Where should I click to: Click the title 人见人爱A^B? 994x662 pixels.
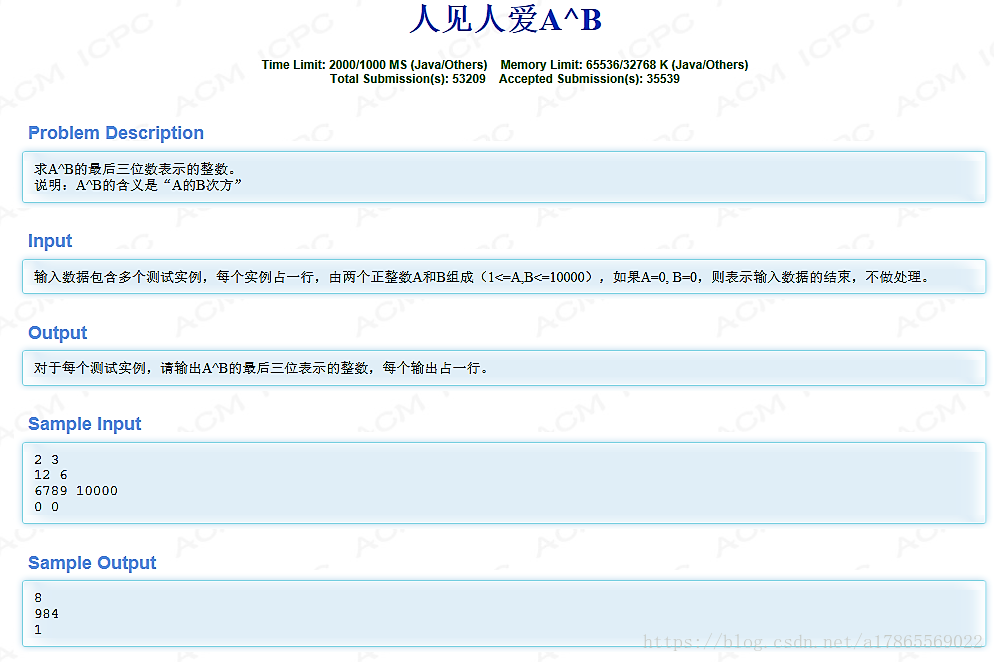click(x=505, y=19)
